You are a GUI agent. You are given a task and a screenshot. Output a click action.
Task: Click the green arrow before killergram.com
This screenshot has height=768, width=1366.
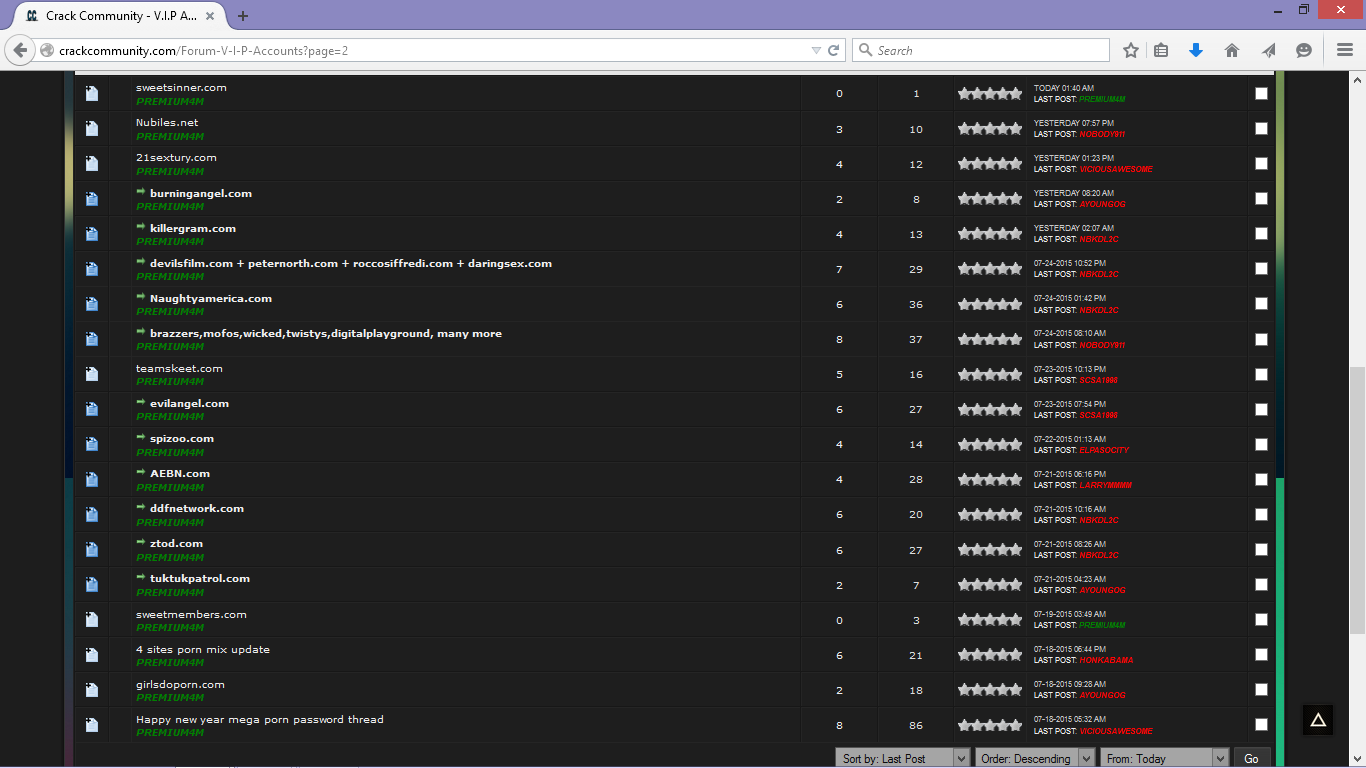click(x=141, y=227)
